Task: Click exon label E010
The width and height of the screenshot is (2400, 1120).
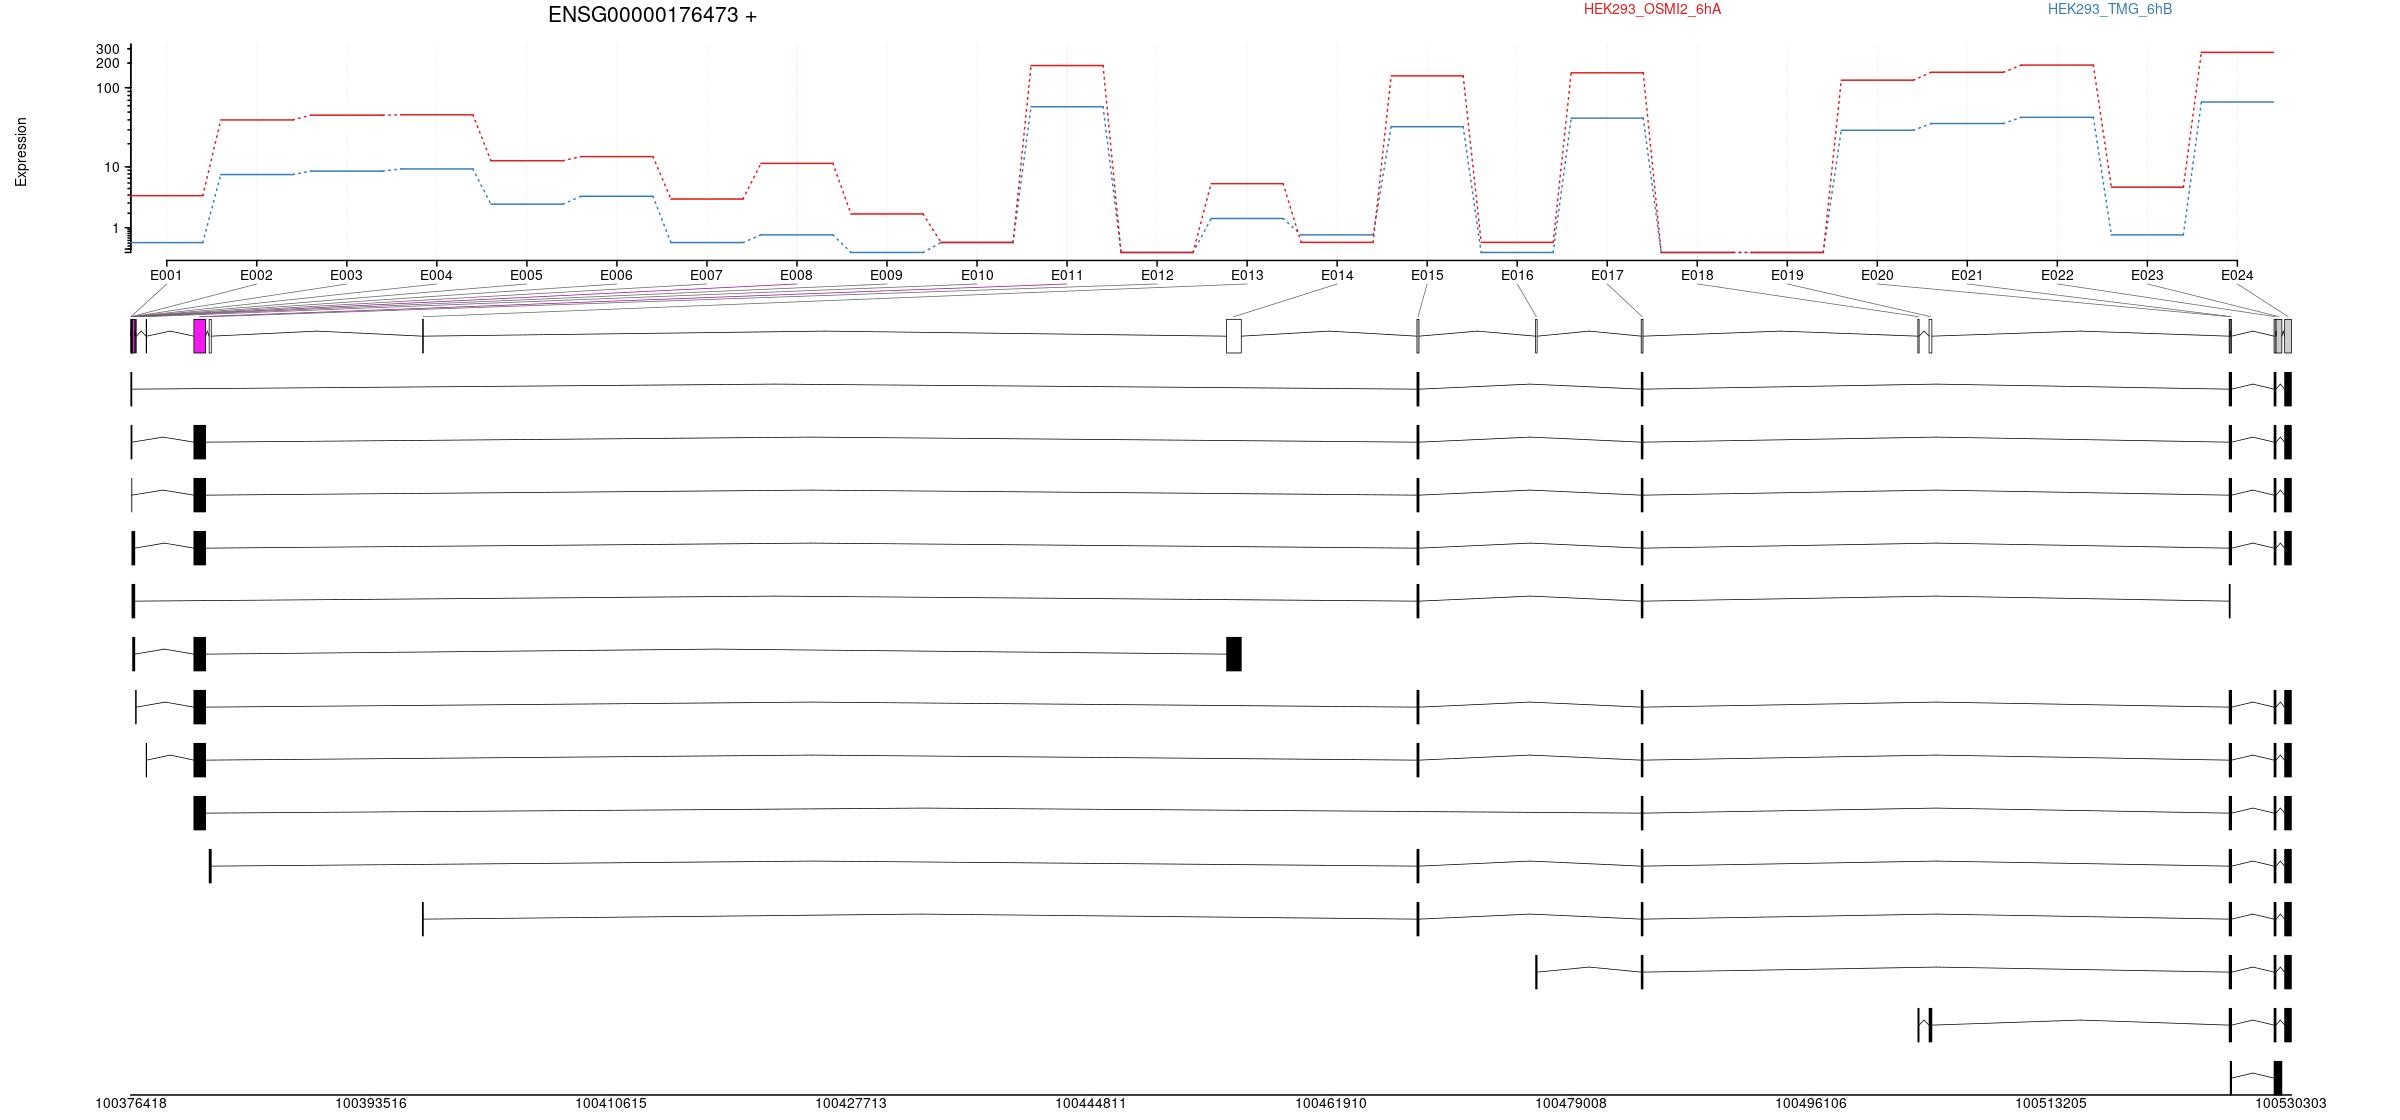Action: (x=977, y=275)
